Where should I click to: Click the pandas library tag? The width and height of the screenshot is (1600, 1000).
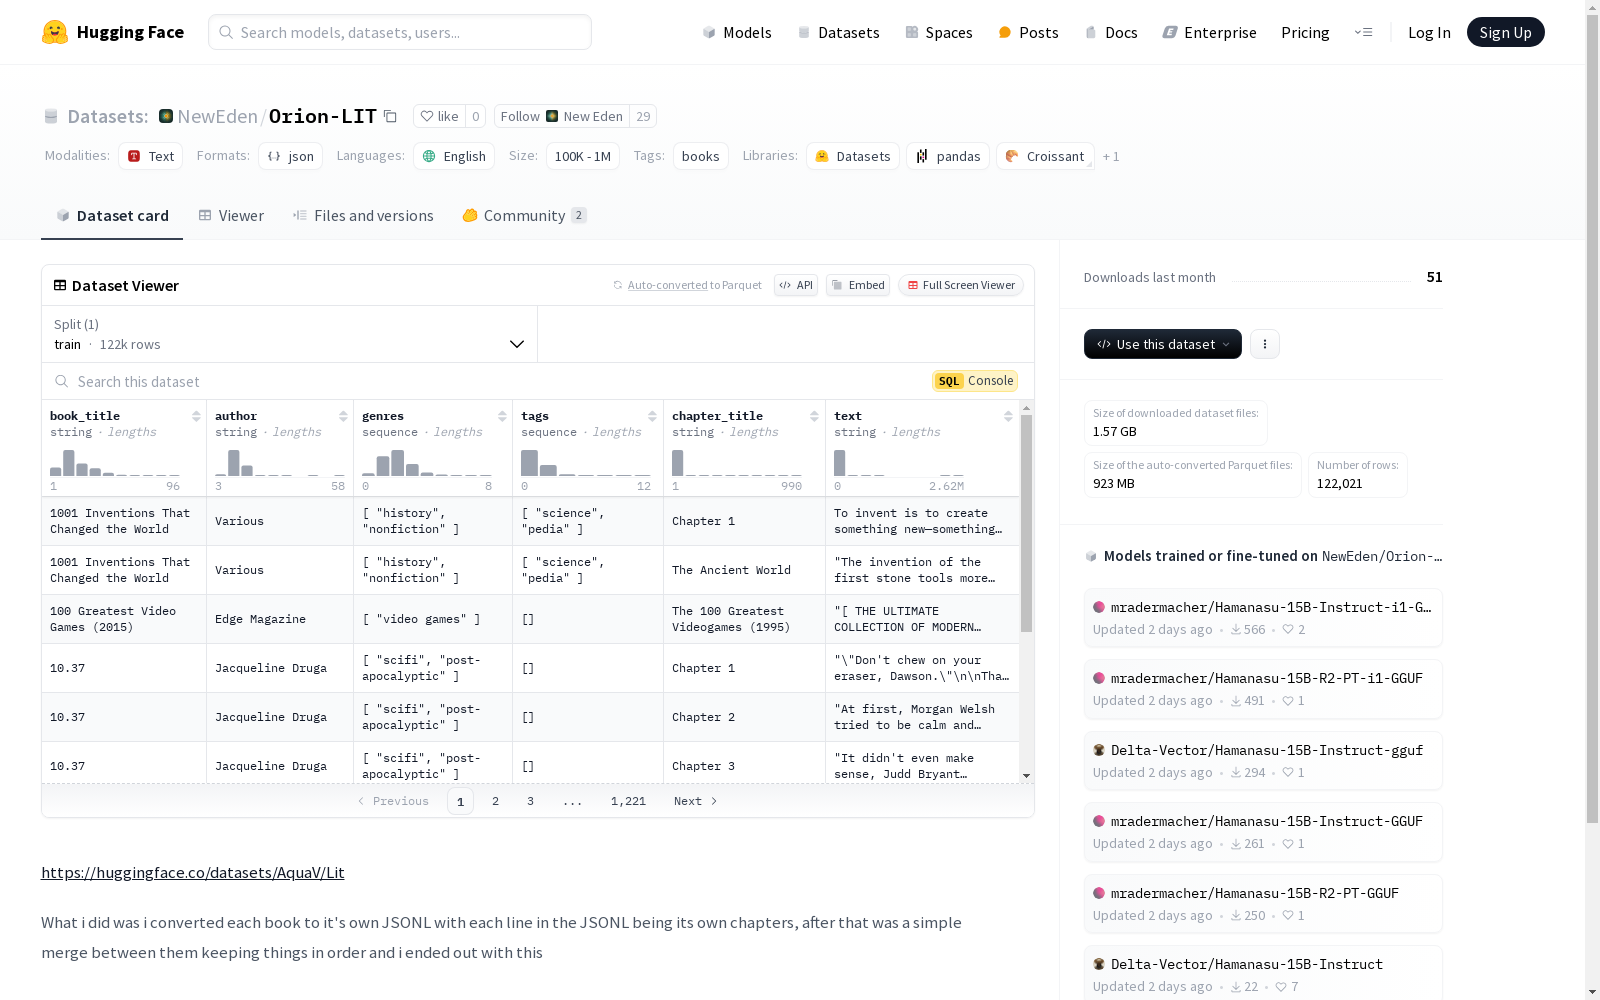point(948,157)
